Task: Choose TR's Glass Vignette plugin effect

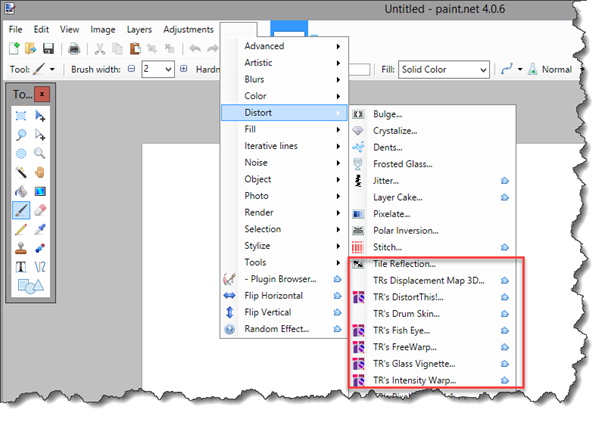Action: point(432,364)
